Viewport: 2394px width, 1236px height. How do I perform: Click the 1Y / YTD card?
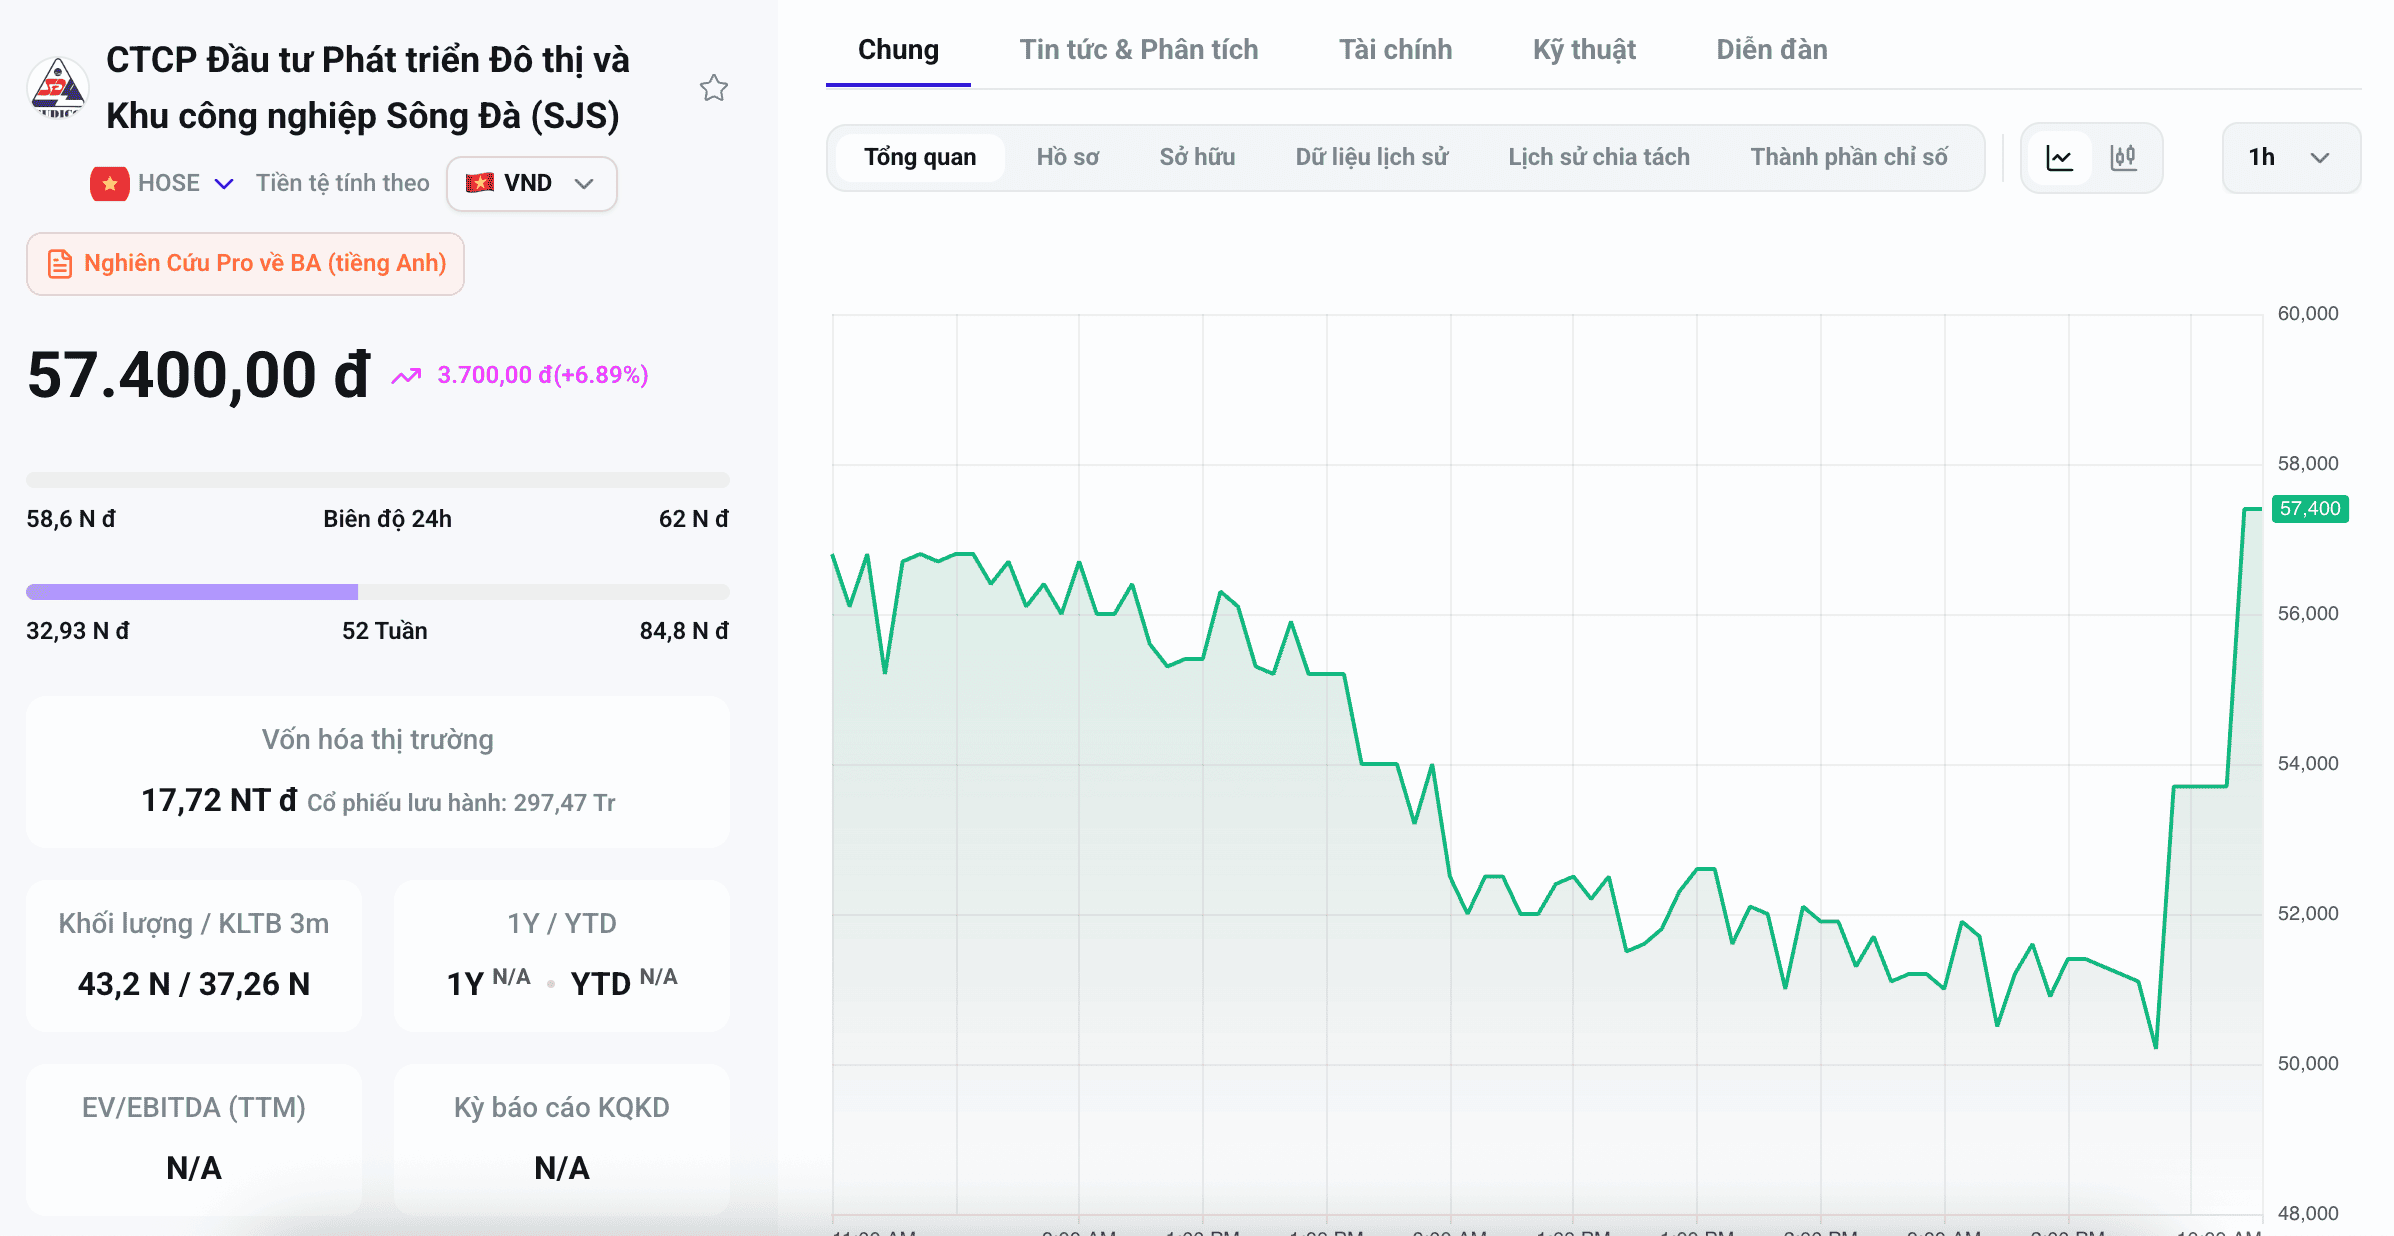pos(562,955)
